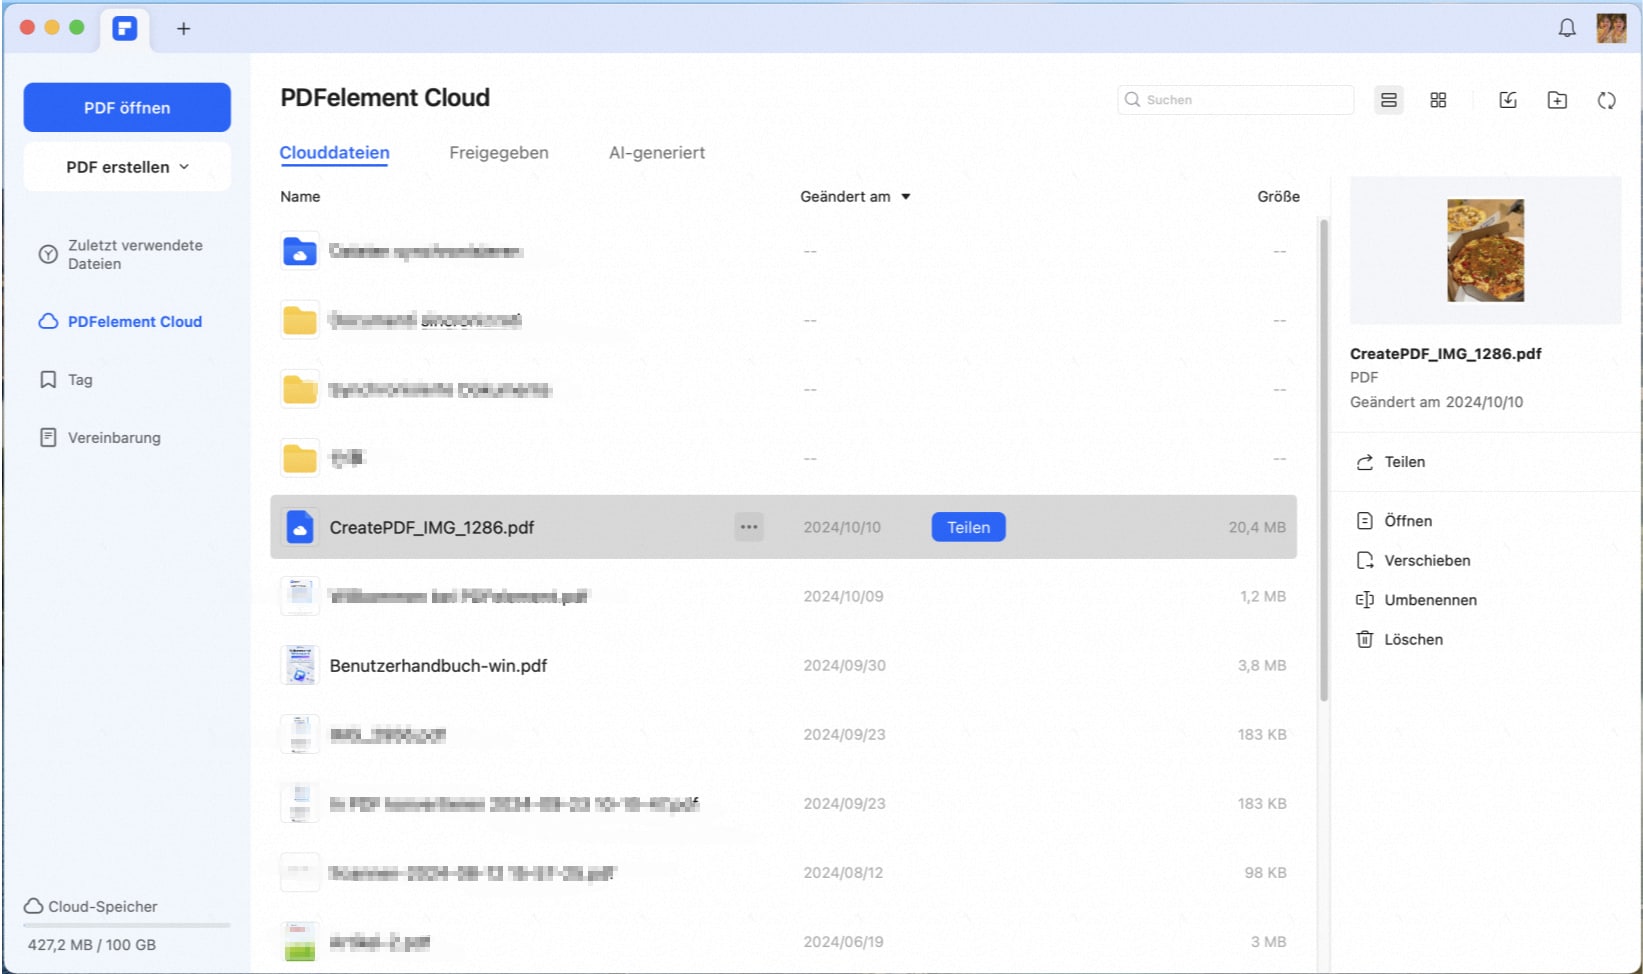Click the blue Teilen button in row
Image resolution: width=1643 pixels, height=974 pixels.
tap(968, 527)
